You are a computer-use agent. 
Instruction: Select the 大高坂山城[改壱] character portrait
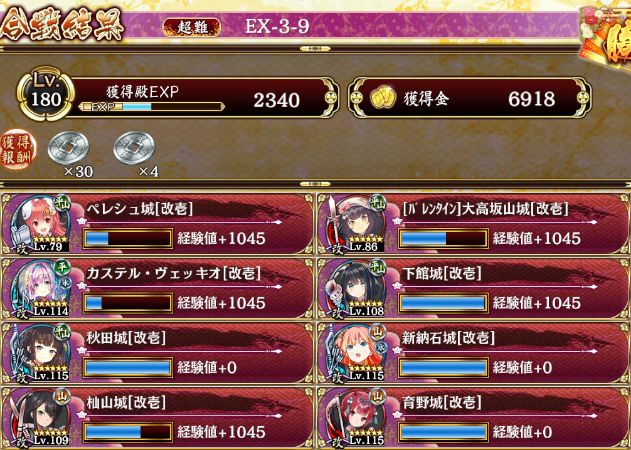click(x=356, y=224)
